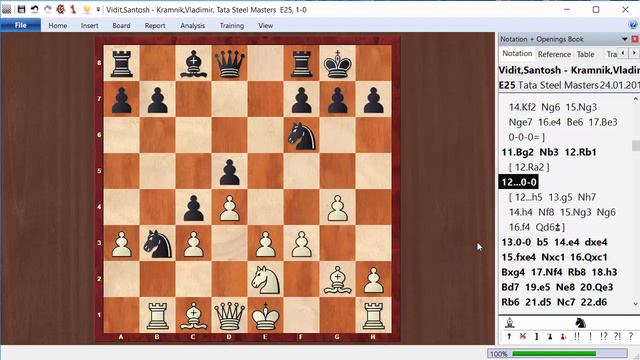Jump to move 13.0-0 in notation

tap(516, 242)
